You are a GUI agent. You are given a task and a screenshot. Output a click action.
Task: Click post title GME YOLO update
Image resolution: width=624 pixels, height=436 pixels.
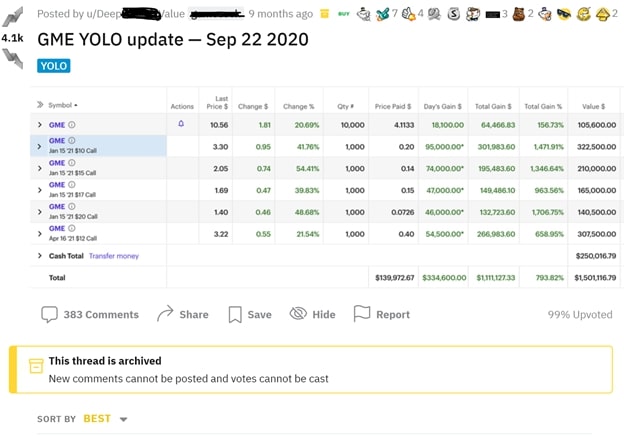pyautogui.click(x=173, y=39)
